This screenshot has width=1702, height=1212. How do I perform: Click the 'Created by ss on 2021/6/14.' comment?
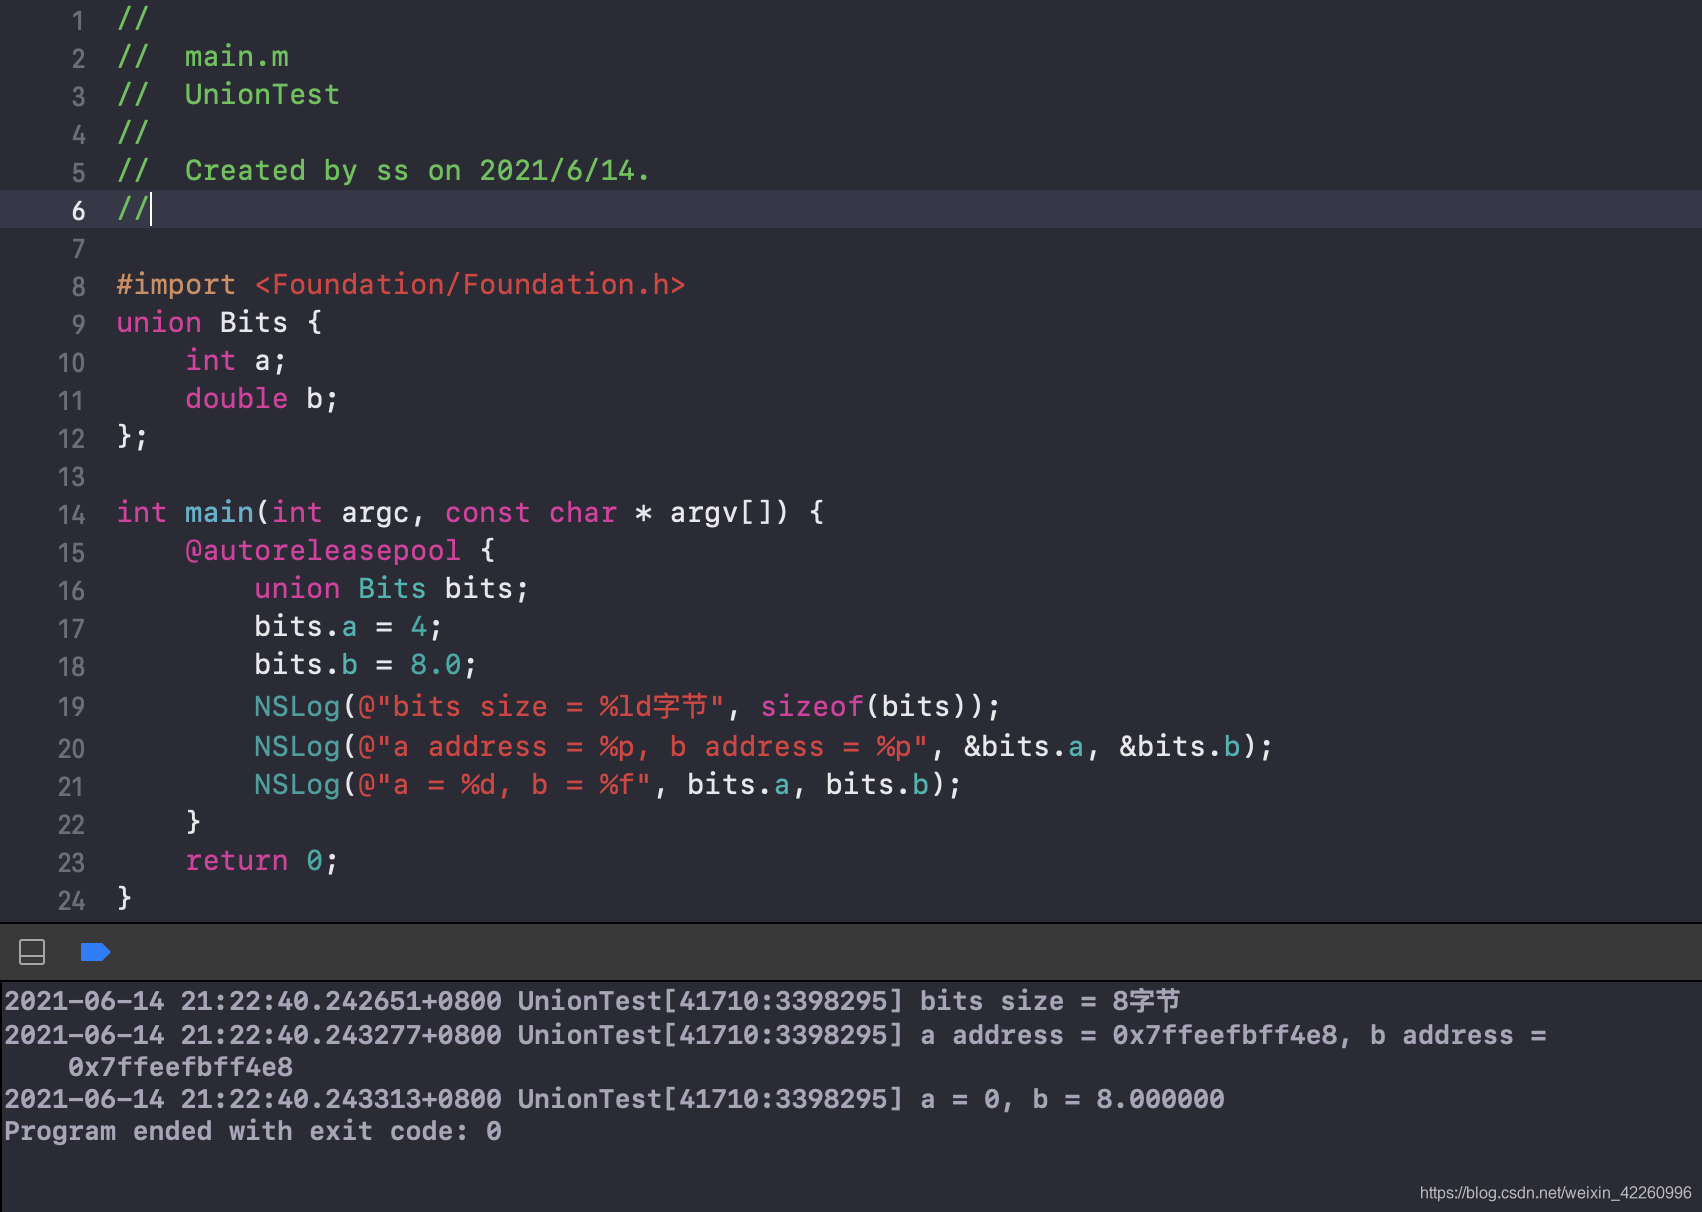(x=417, y=171)
